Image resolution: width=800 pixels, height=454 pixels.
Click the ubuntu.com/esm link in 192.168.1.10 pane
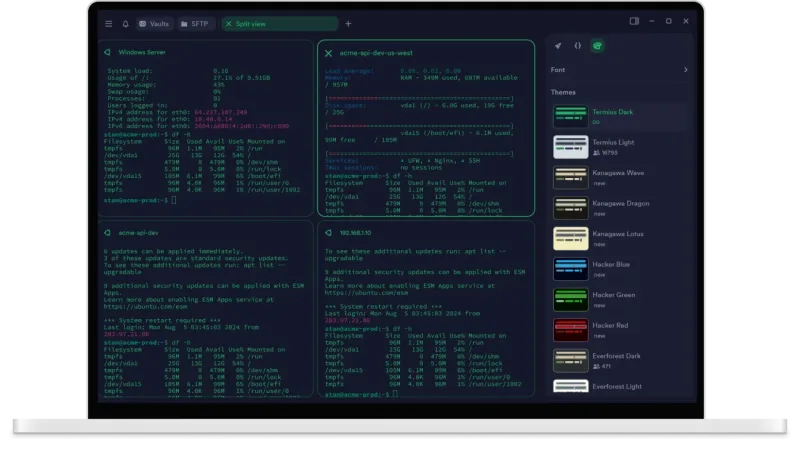coord(366,293)
